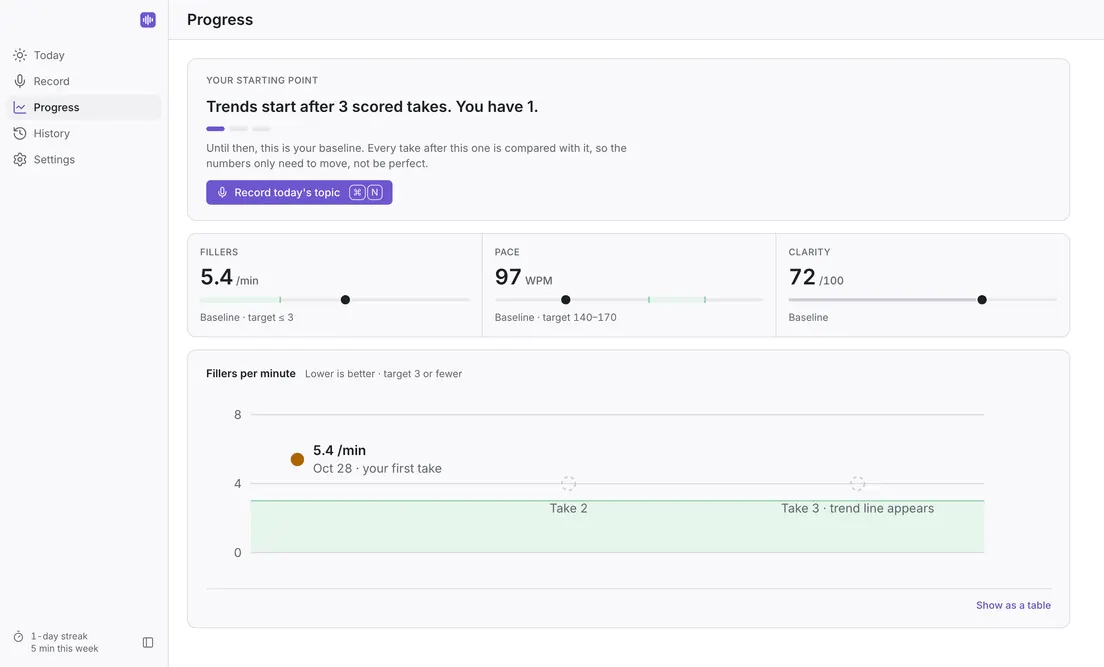
Task: Click 'Fillers per minute' chart title
Action: [x=251, y=373]
